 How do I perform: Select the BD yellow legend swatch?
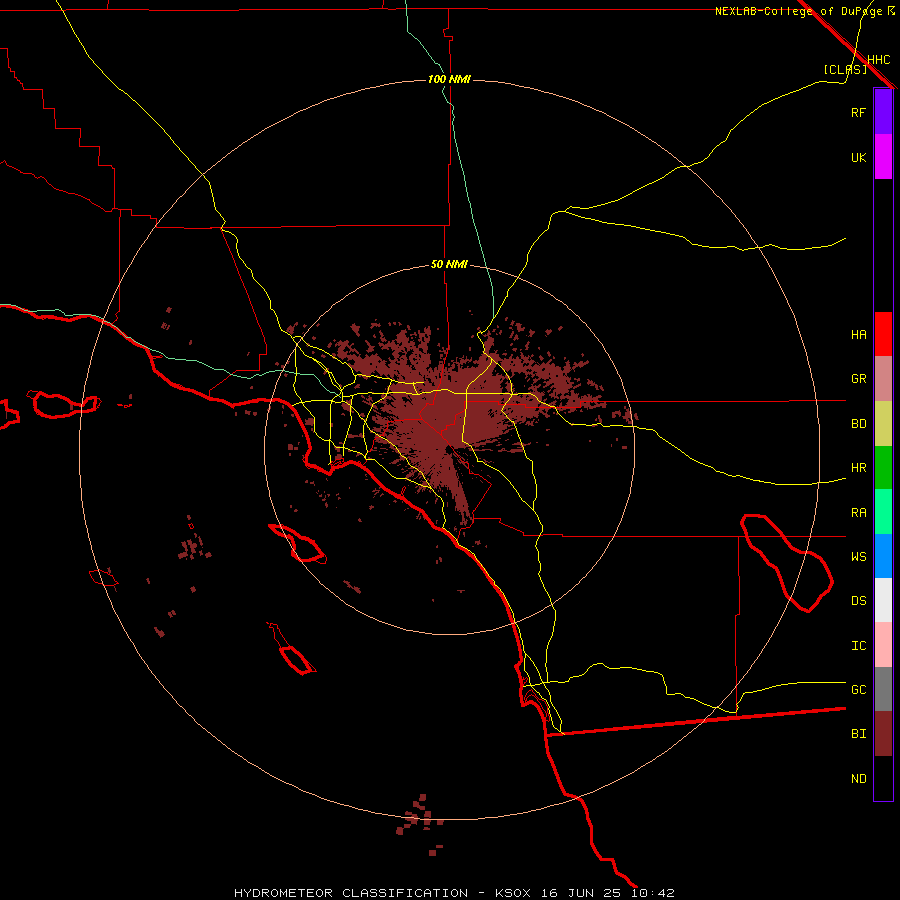(x=883, y=424)
